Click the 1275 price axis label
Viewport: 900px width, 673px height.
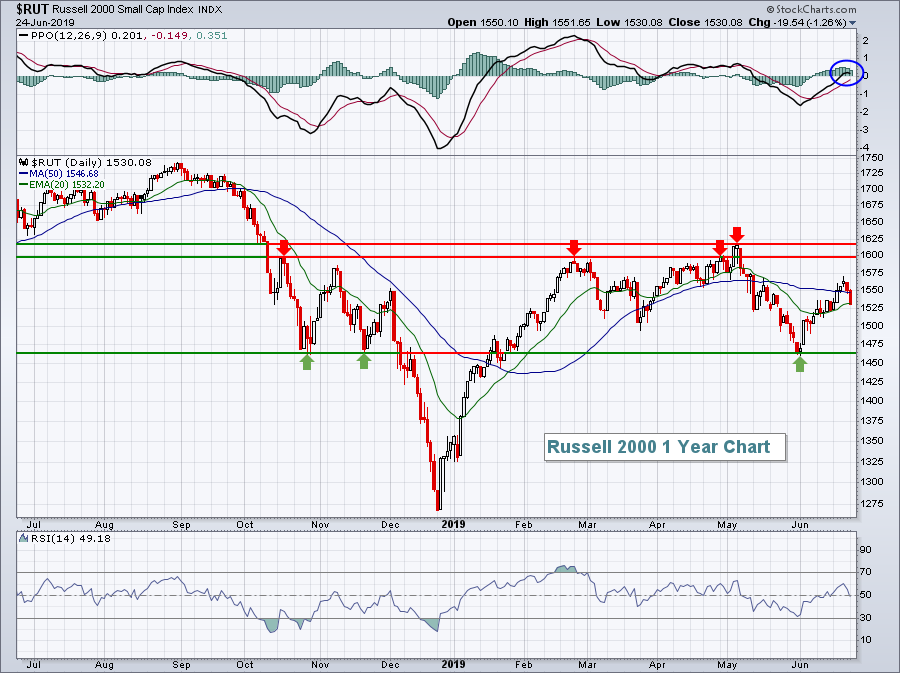(871, 504)
